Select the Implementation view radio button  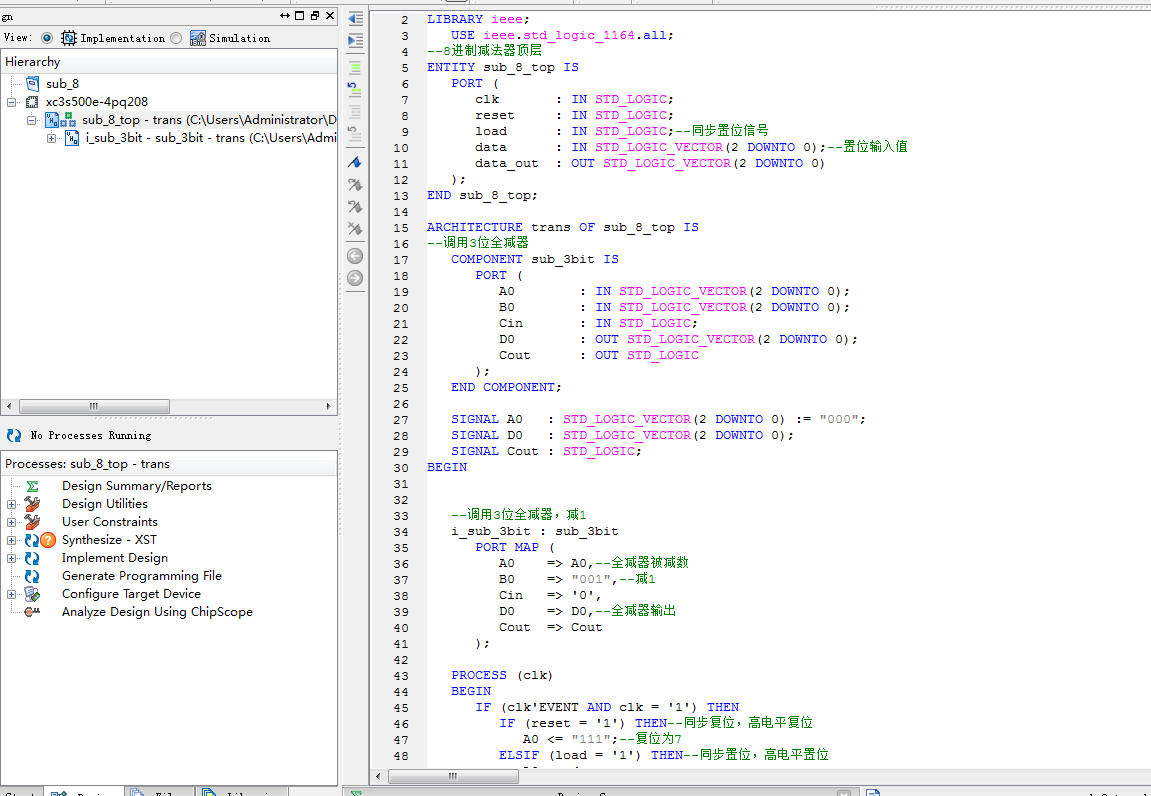coord(47,38)
